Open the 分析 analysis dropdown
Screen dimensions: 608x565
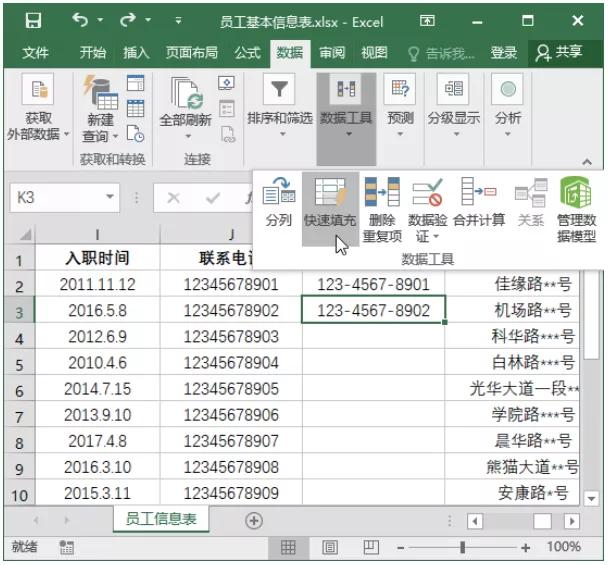[x=508, y=105]
